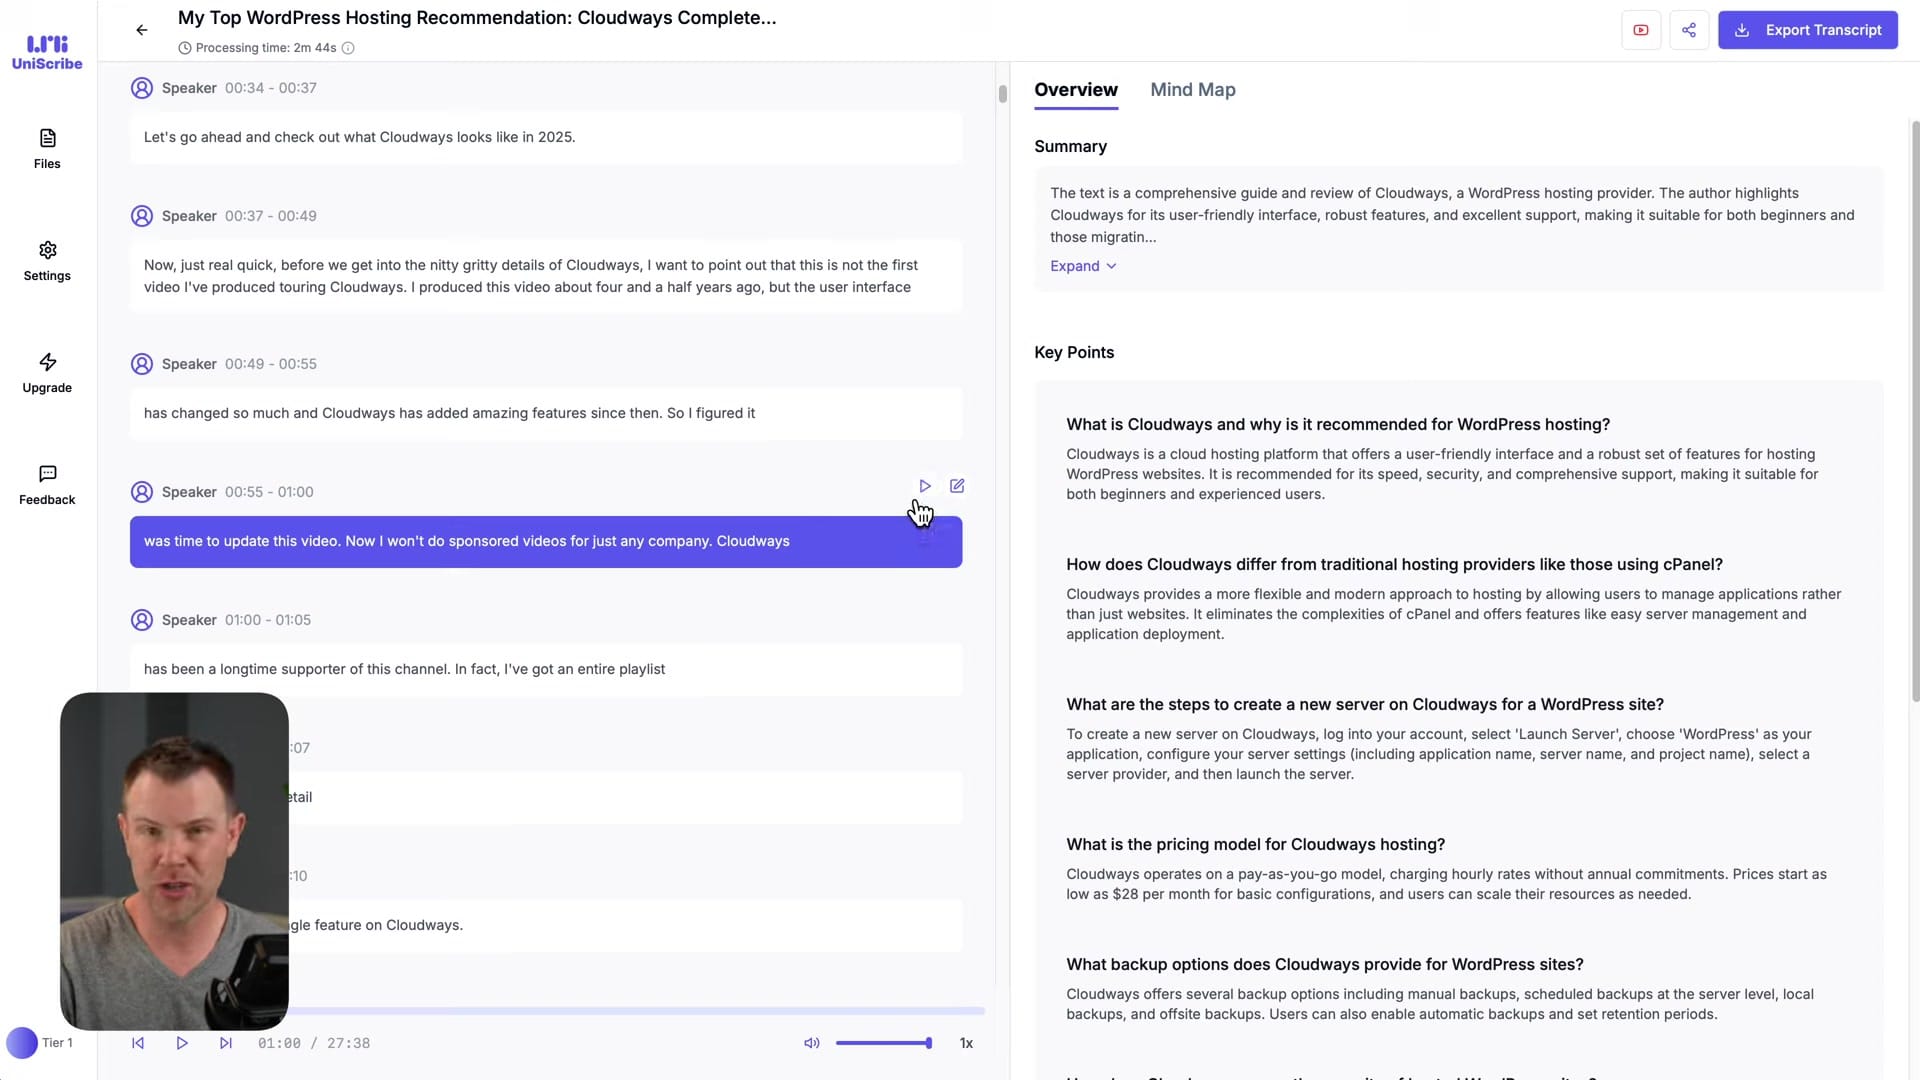Click the transcript title 'My Top WordPress Hosting'
This screenshot has height=1080, width=1920.
click(x=477, y=18)
